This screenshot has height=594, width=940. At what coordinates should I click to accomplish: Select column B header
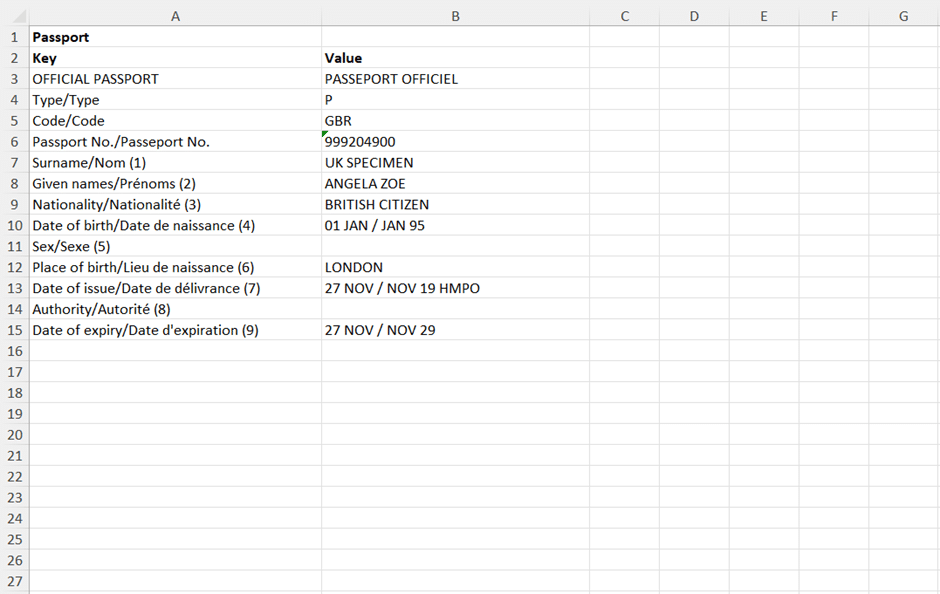point(455,15)
